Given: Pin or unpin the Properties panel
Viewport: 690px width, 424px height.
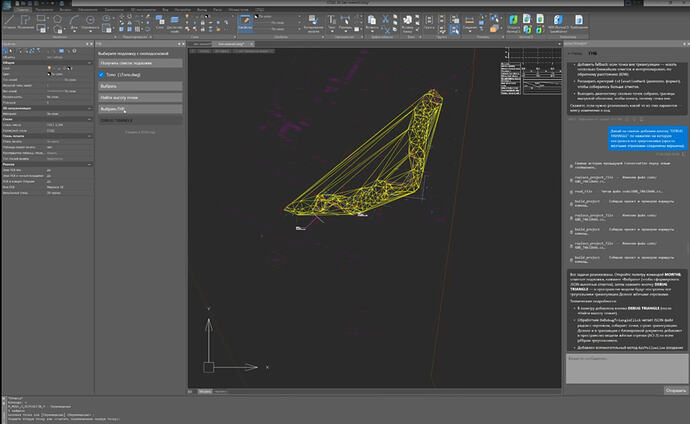Looking at the screenshot, I should [87, 44].
